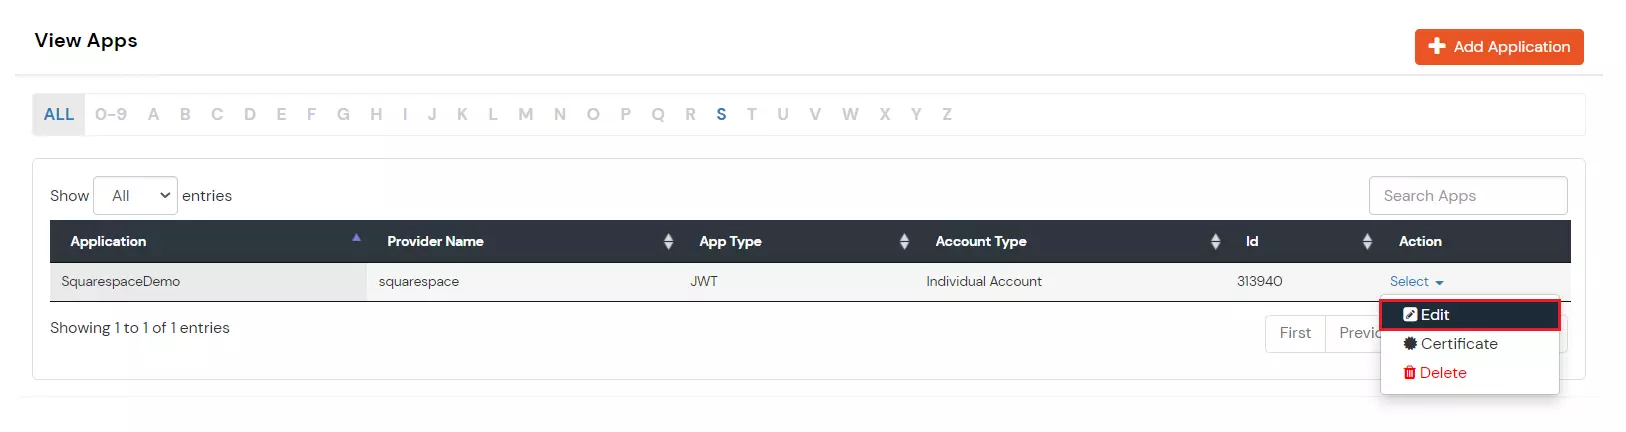Sort the App Type column
1626x432 pixels.
click(904, 241)
